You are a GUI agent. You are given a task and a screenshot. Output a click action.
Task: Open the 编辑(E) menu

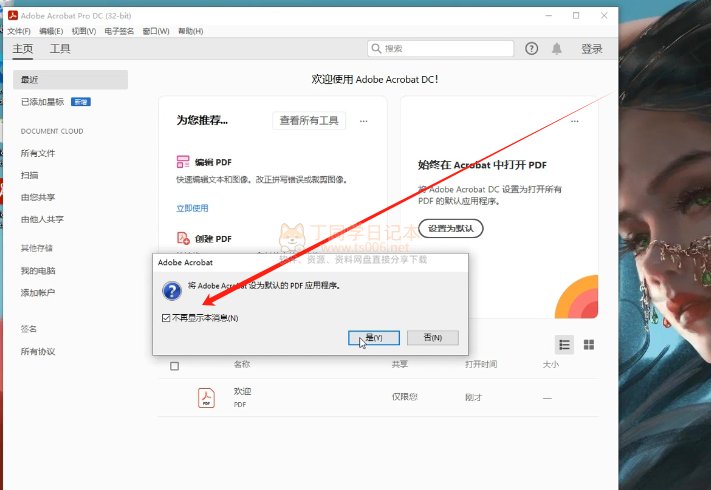pyautogui.click(x=51, y=31)
